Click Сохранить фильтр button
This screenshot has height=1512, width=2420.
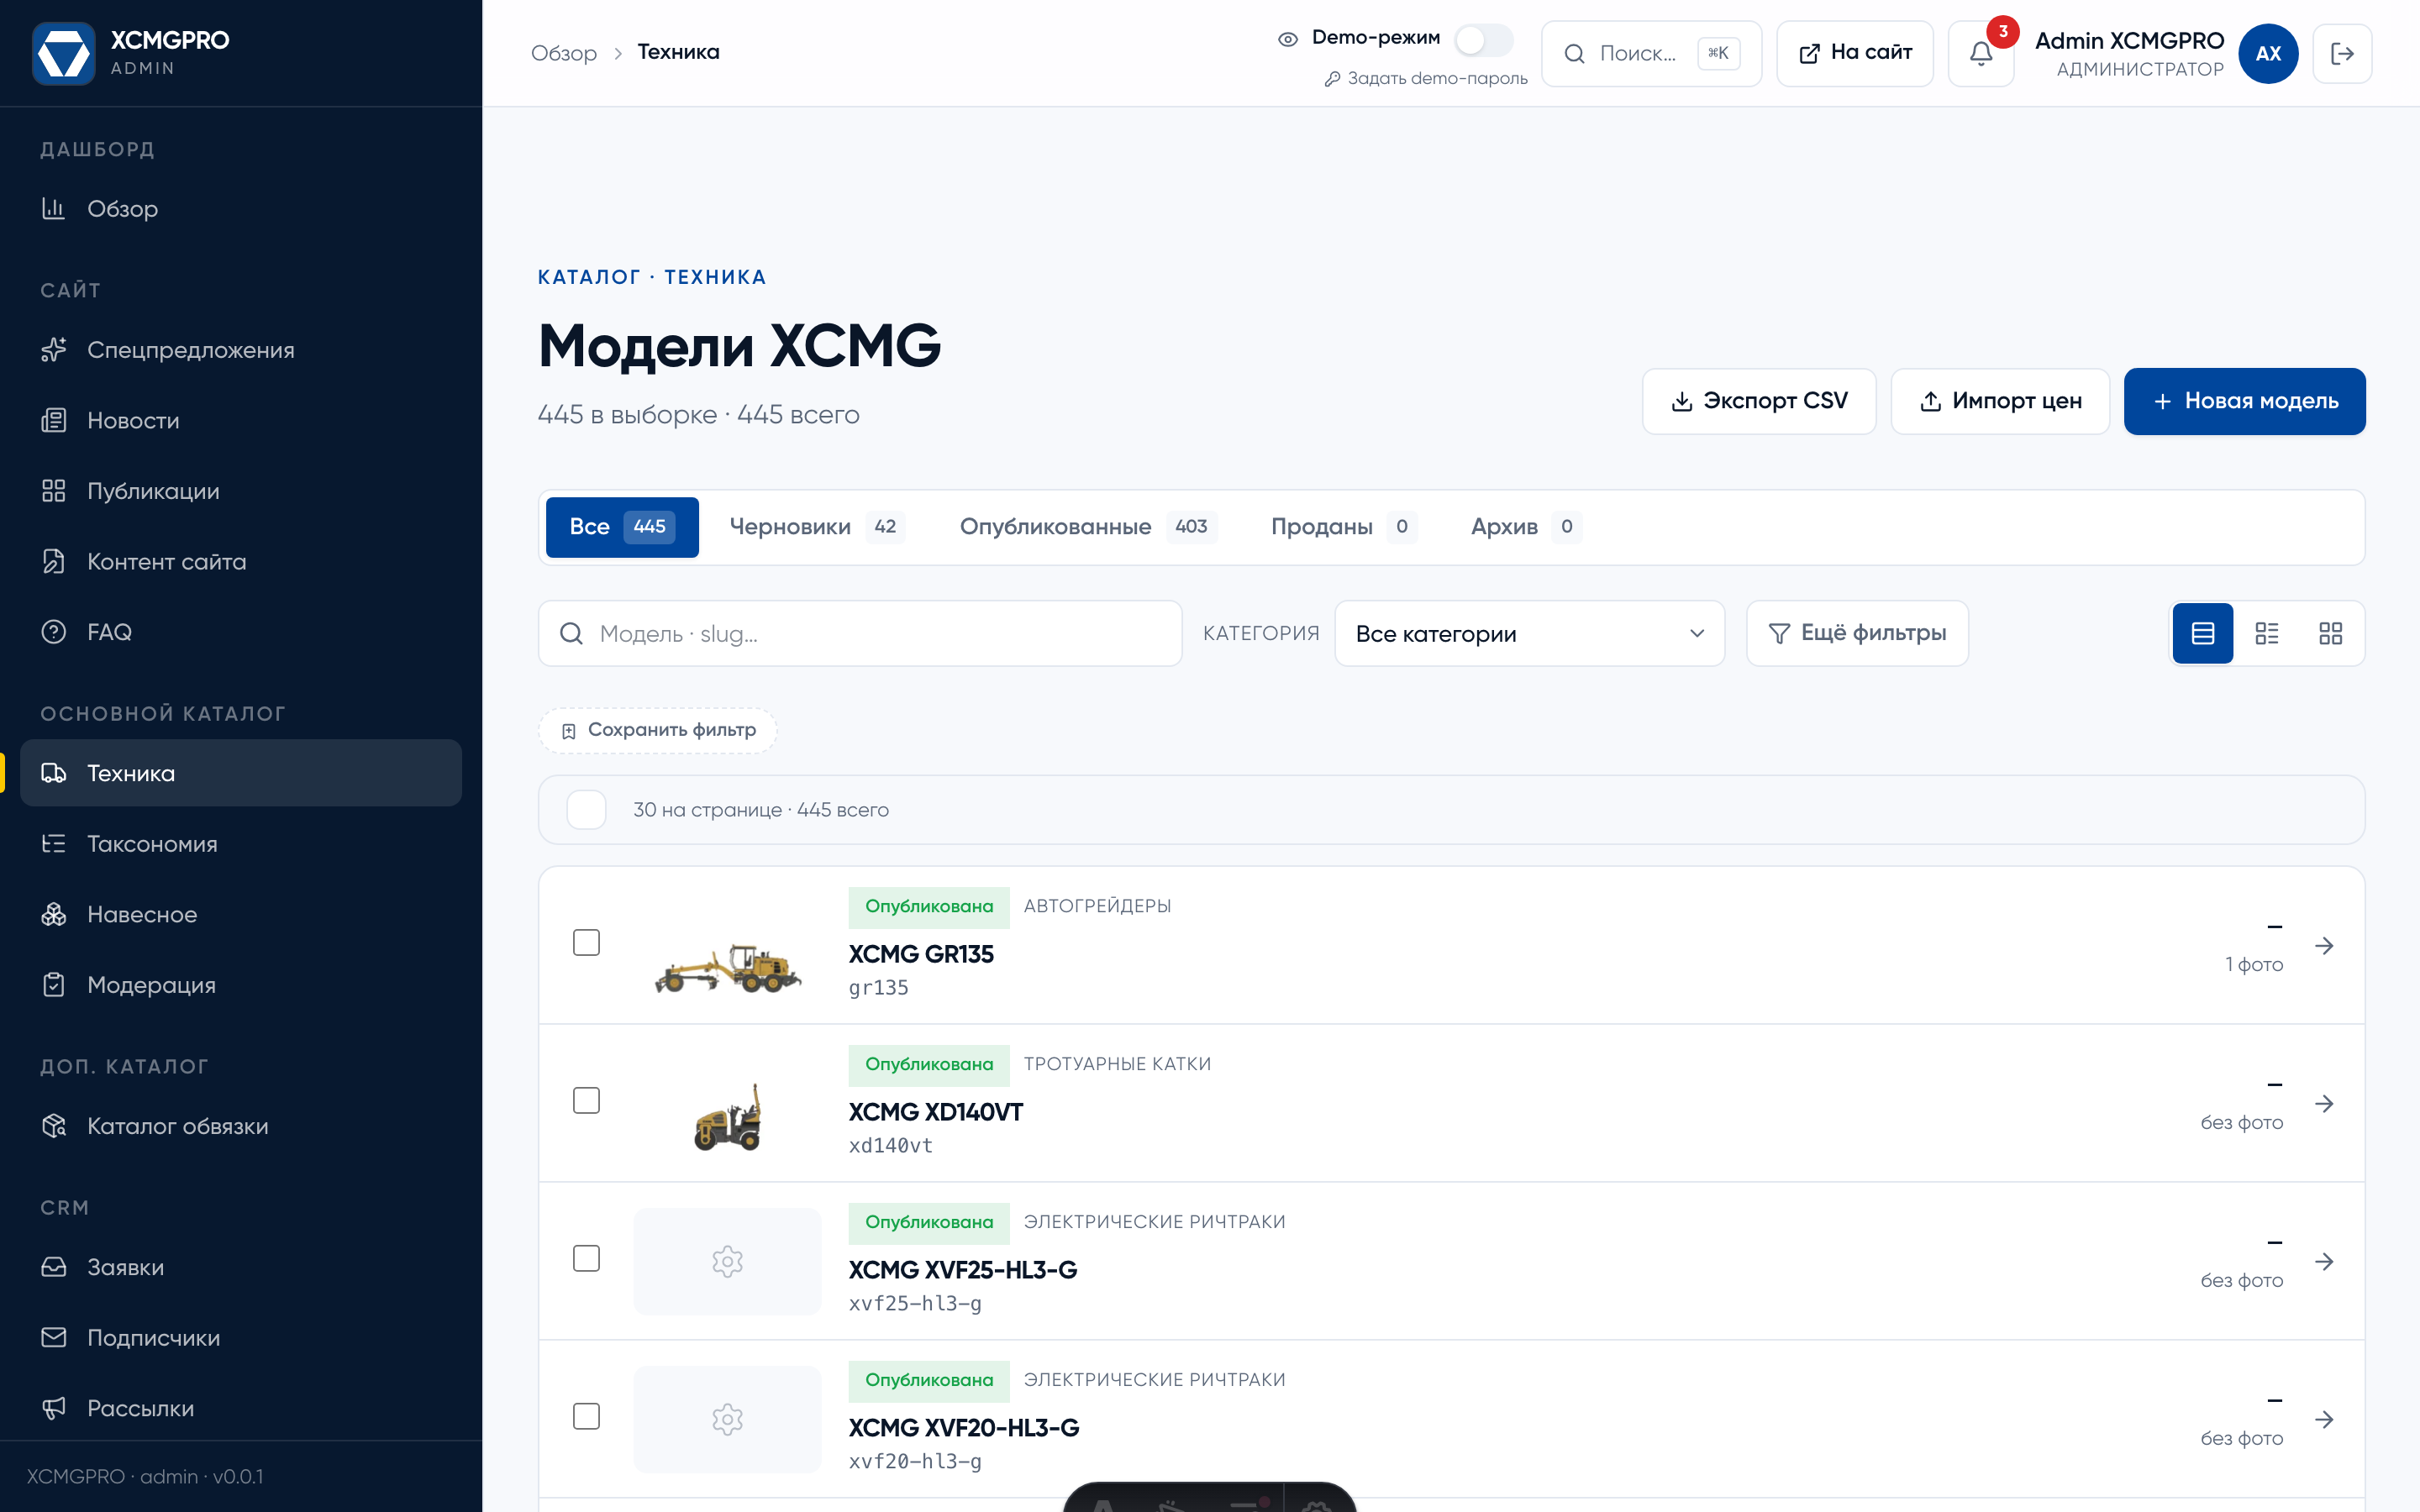point(658,730)
